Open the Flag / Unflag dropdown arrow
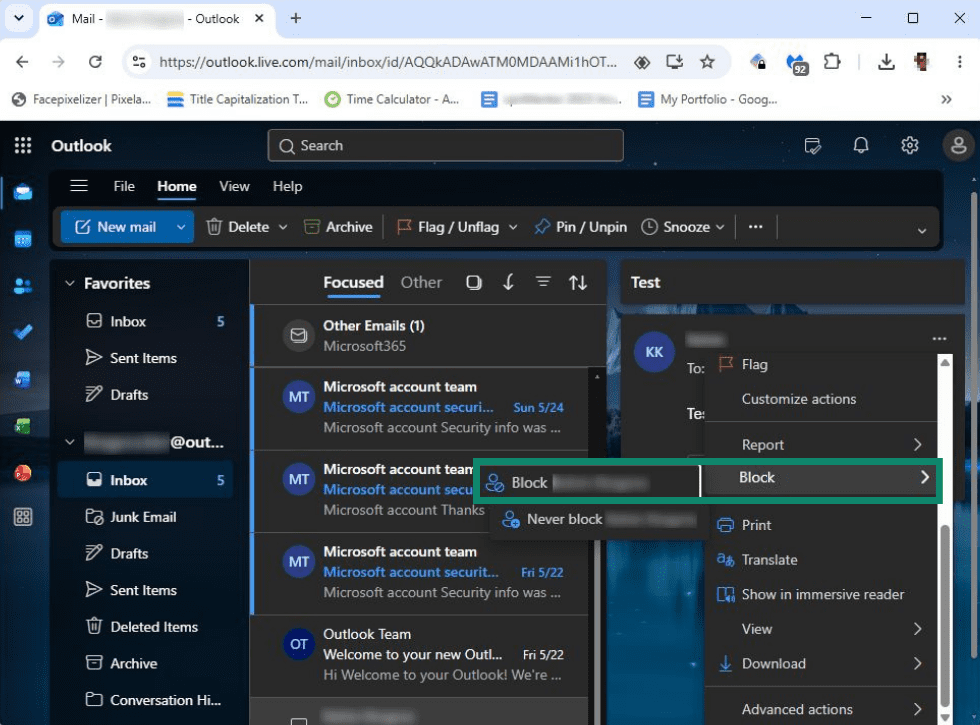 coord(513,227)
